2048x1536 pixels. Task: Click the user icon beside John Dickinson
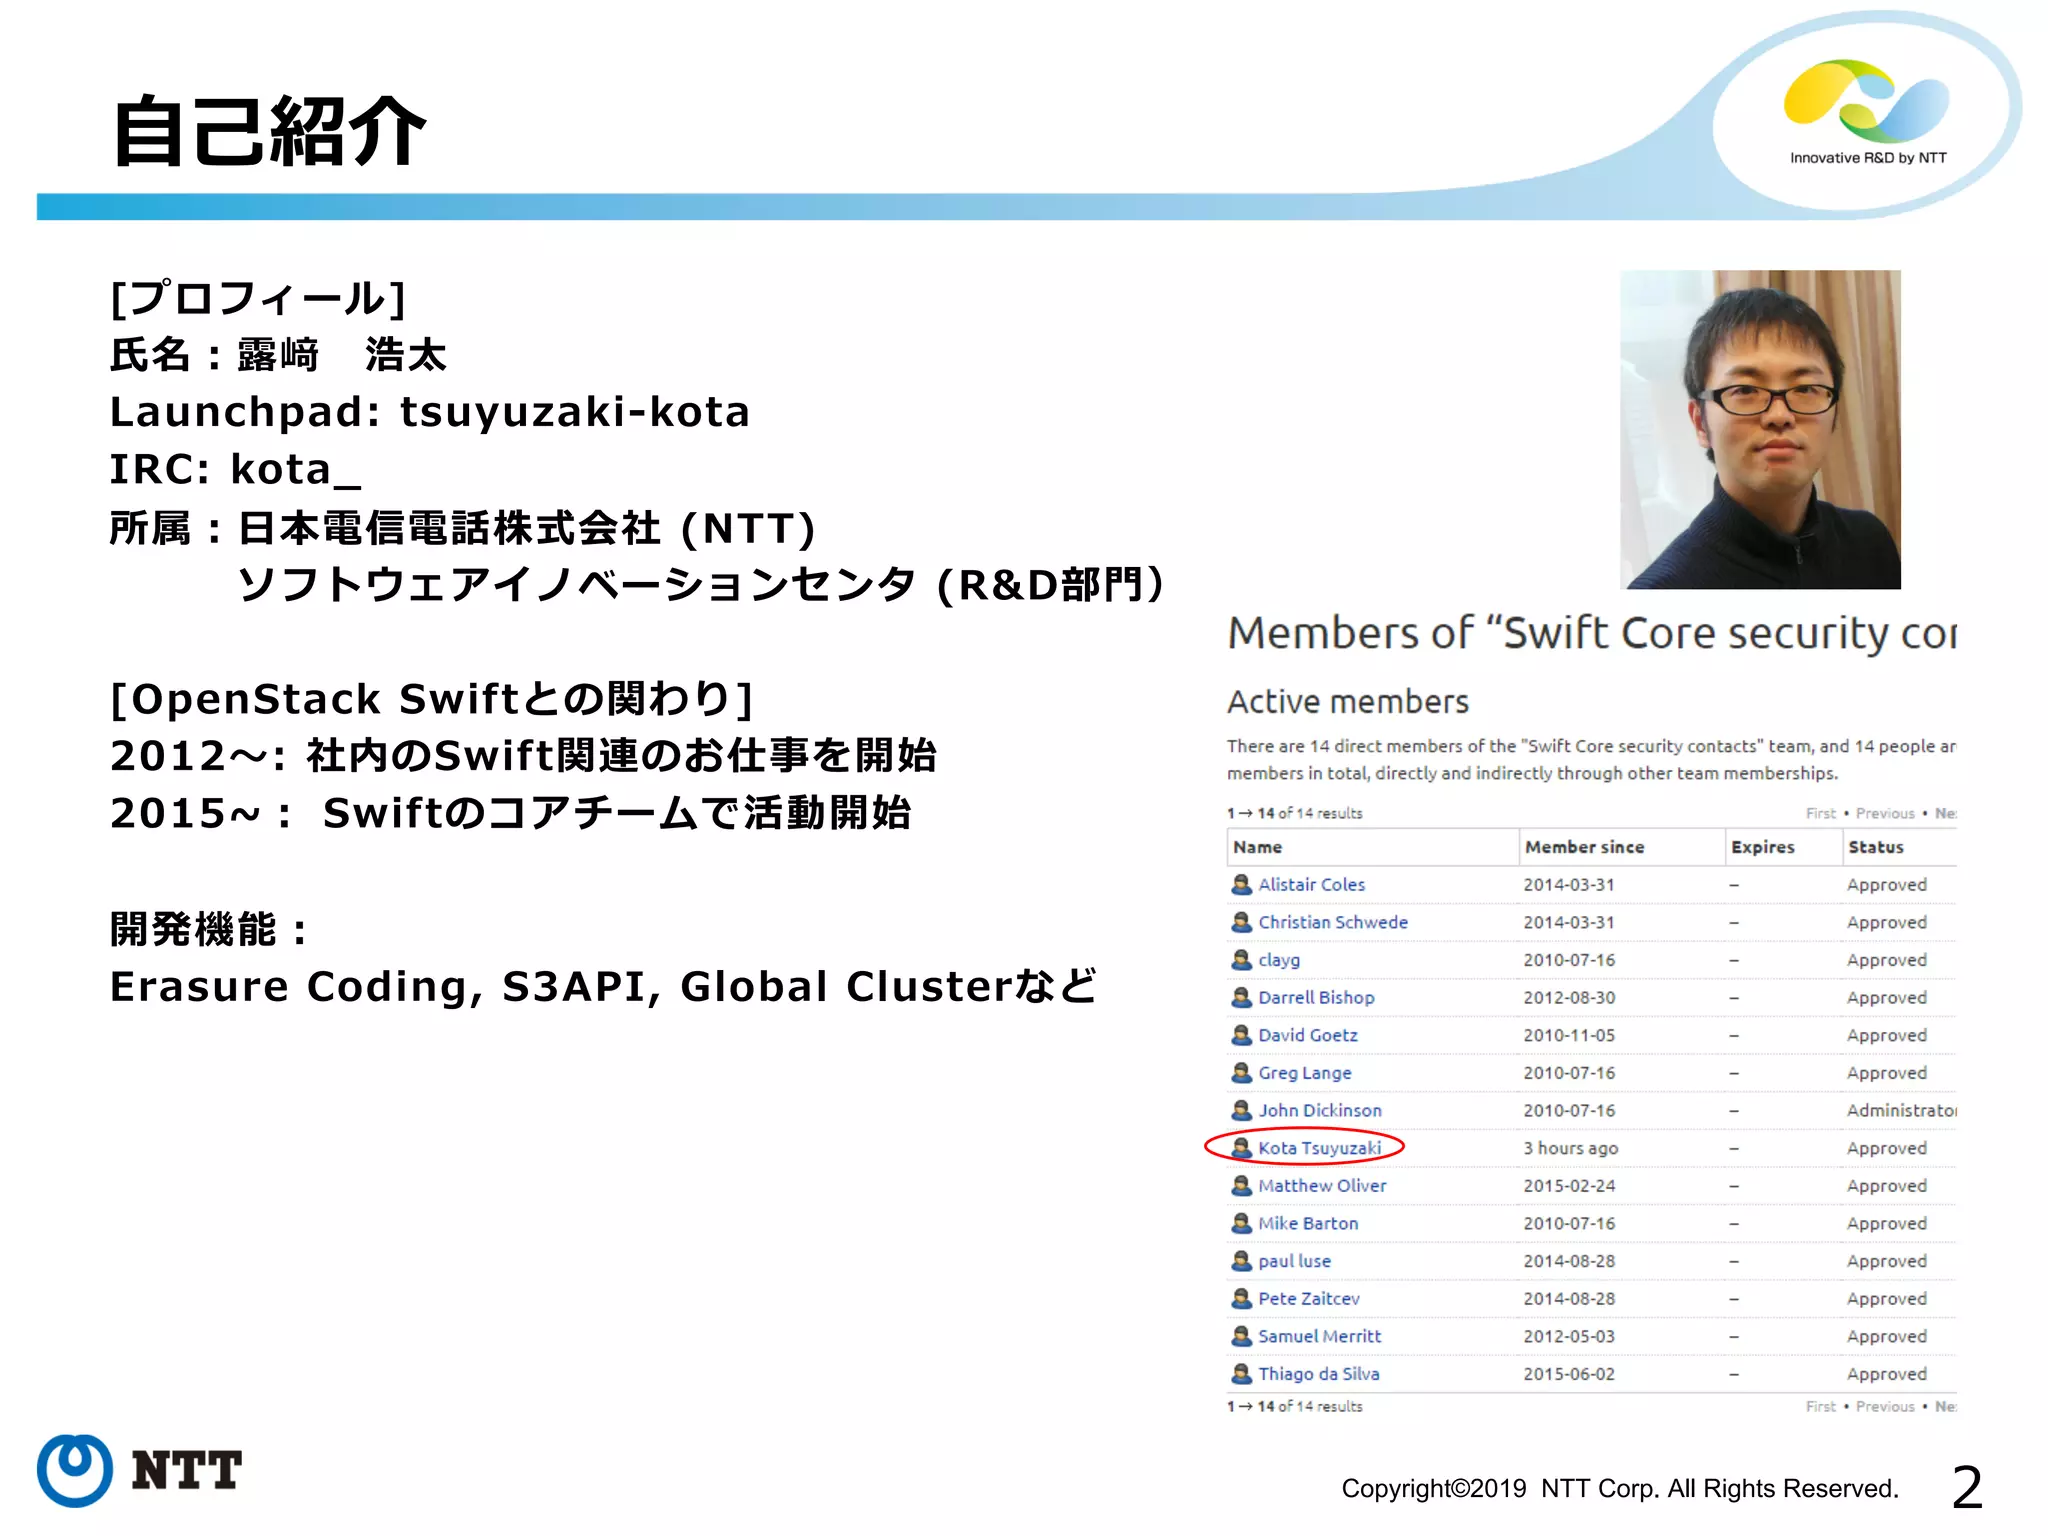pos(1241,1110)
